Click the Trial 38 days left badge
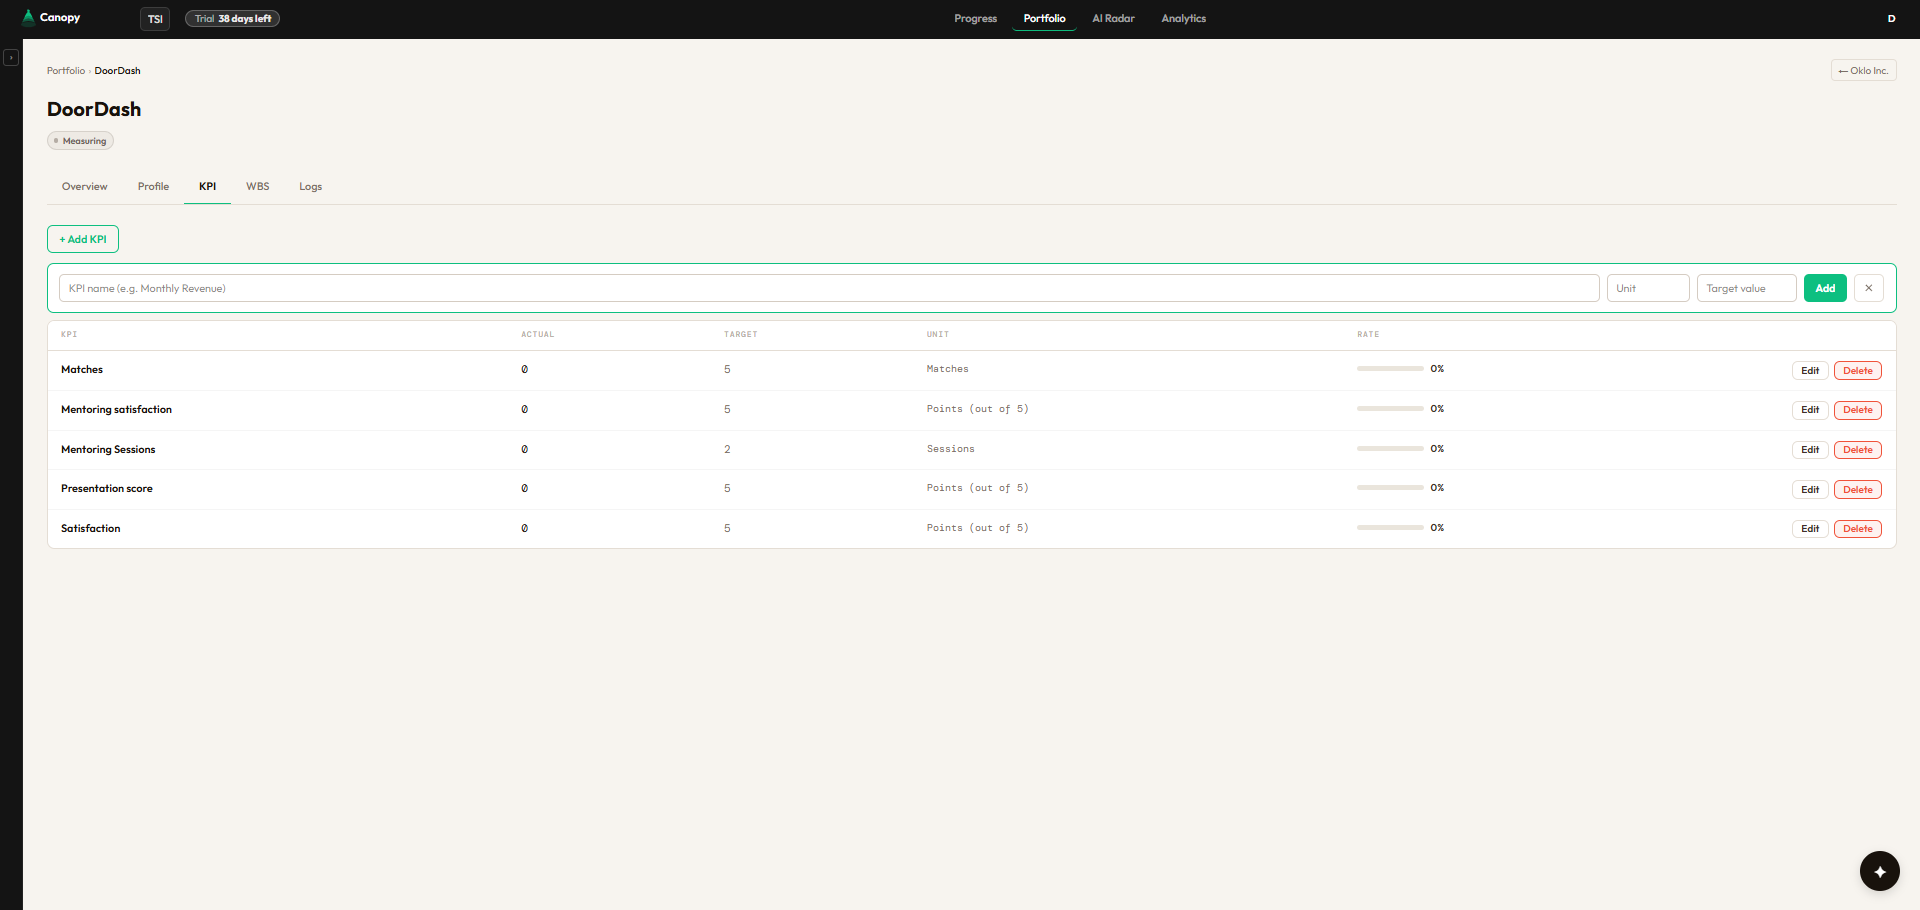 [x=232, y=19]
